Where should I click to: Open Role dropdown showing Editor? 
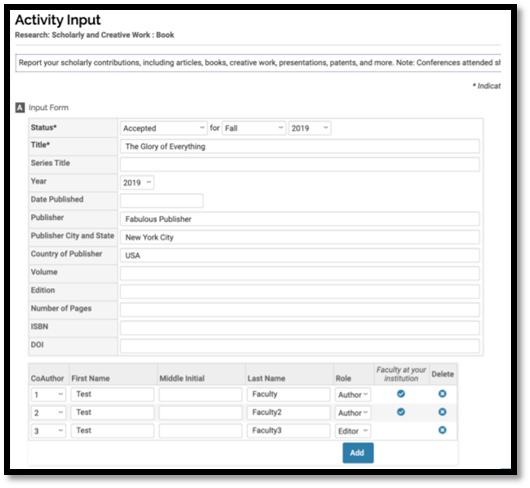click(x=353, y=431)
